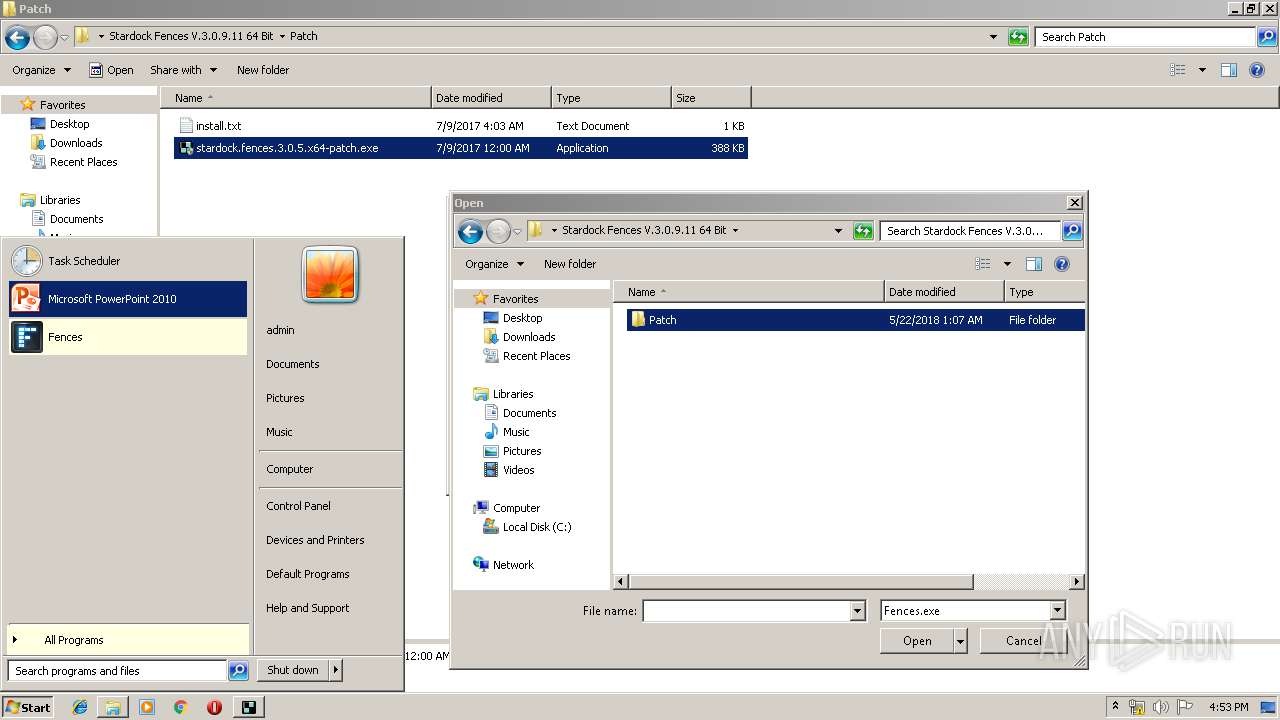Viewport: 1280px width, 720px height.
Task: Click Search programs and files box
Action: [117, 671]
